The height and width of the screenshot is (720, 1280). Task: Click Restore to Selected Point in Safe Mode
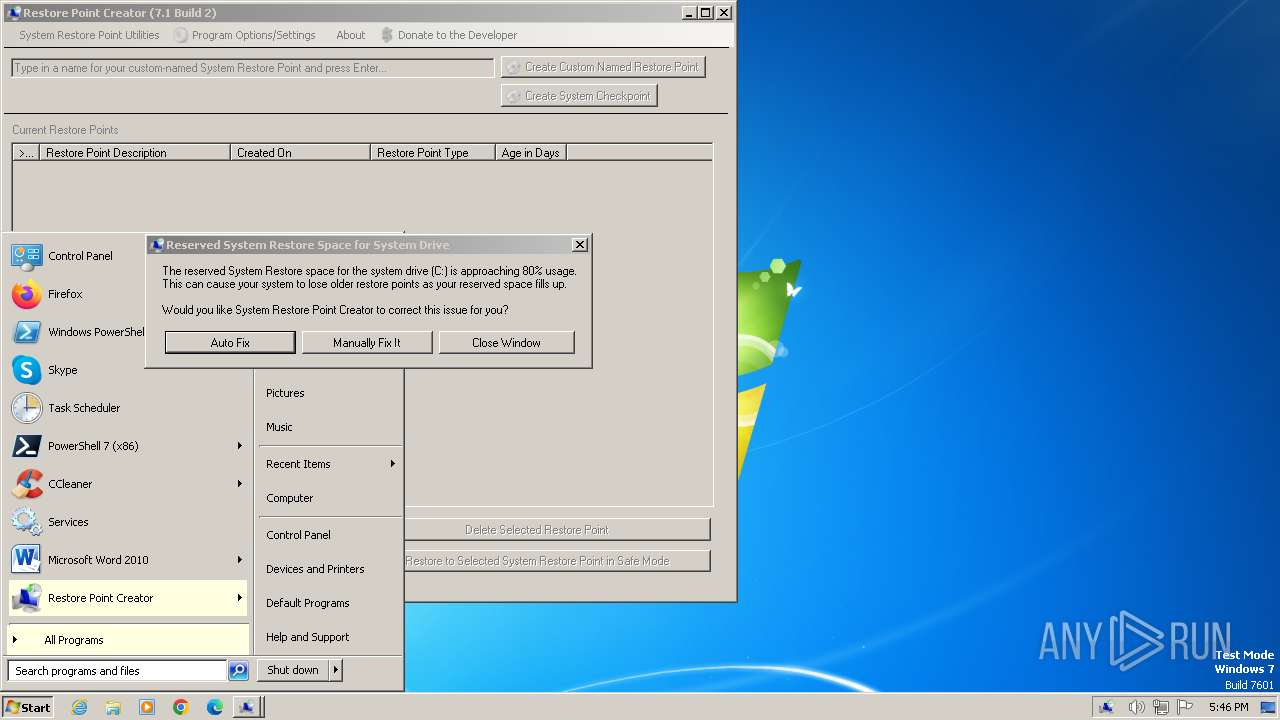tap(556, 560)
